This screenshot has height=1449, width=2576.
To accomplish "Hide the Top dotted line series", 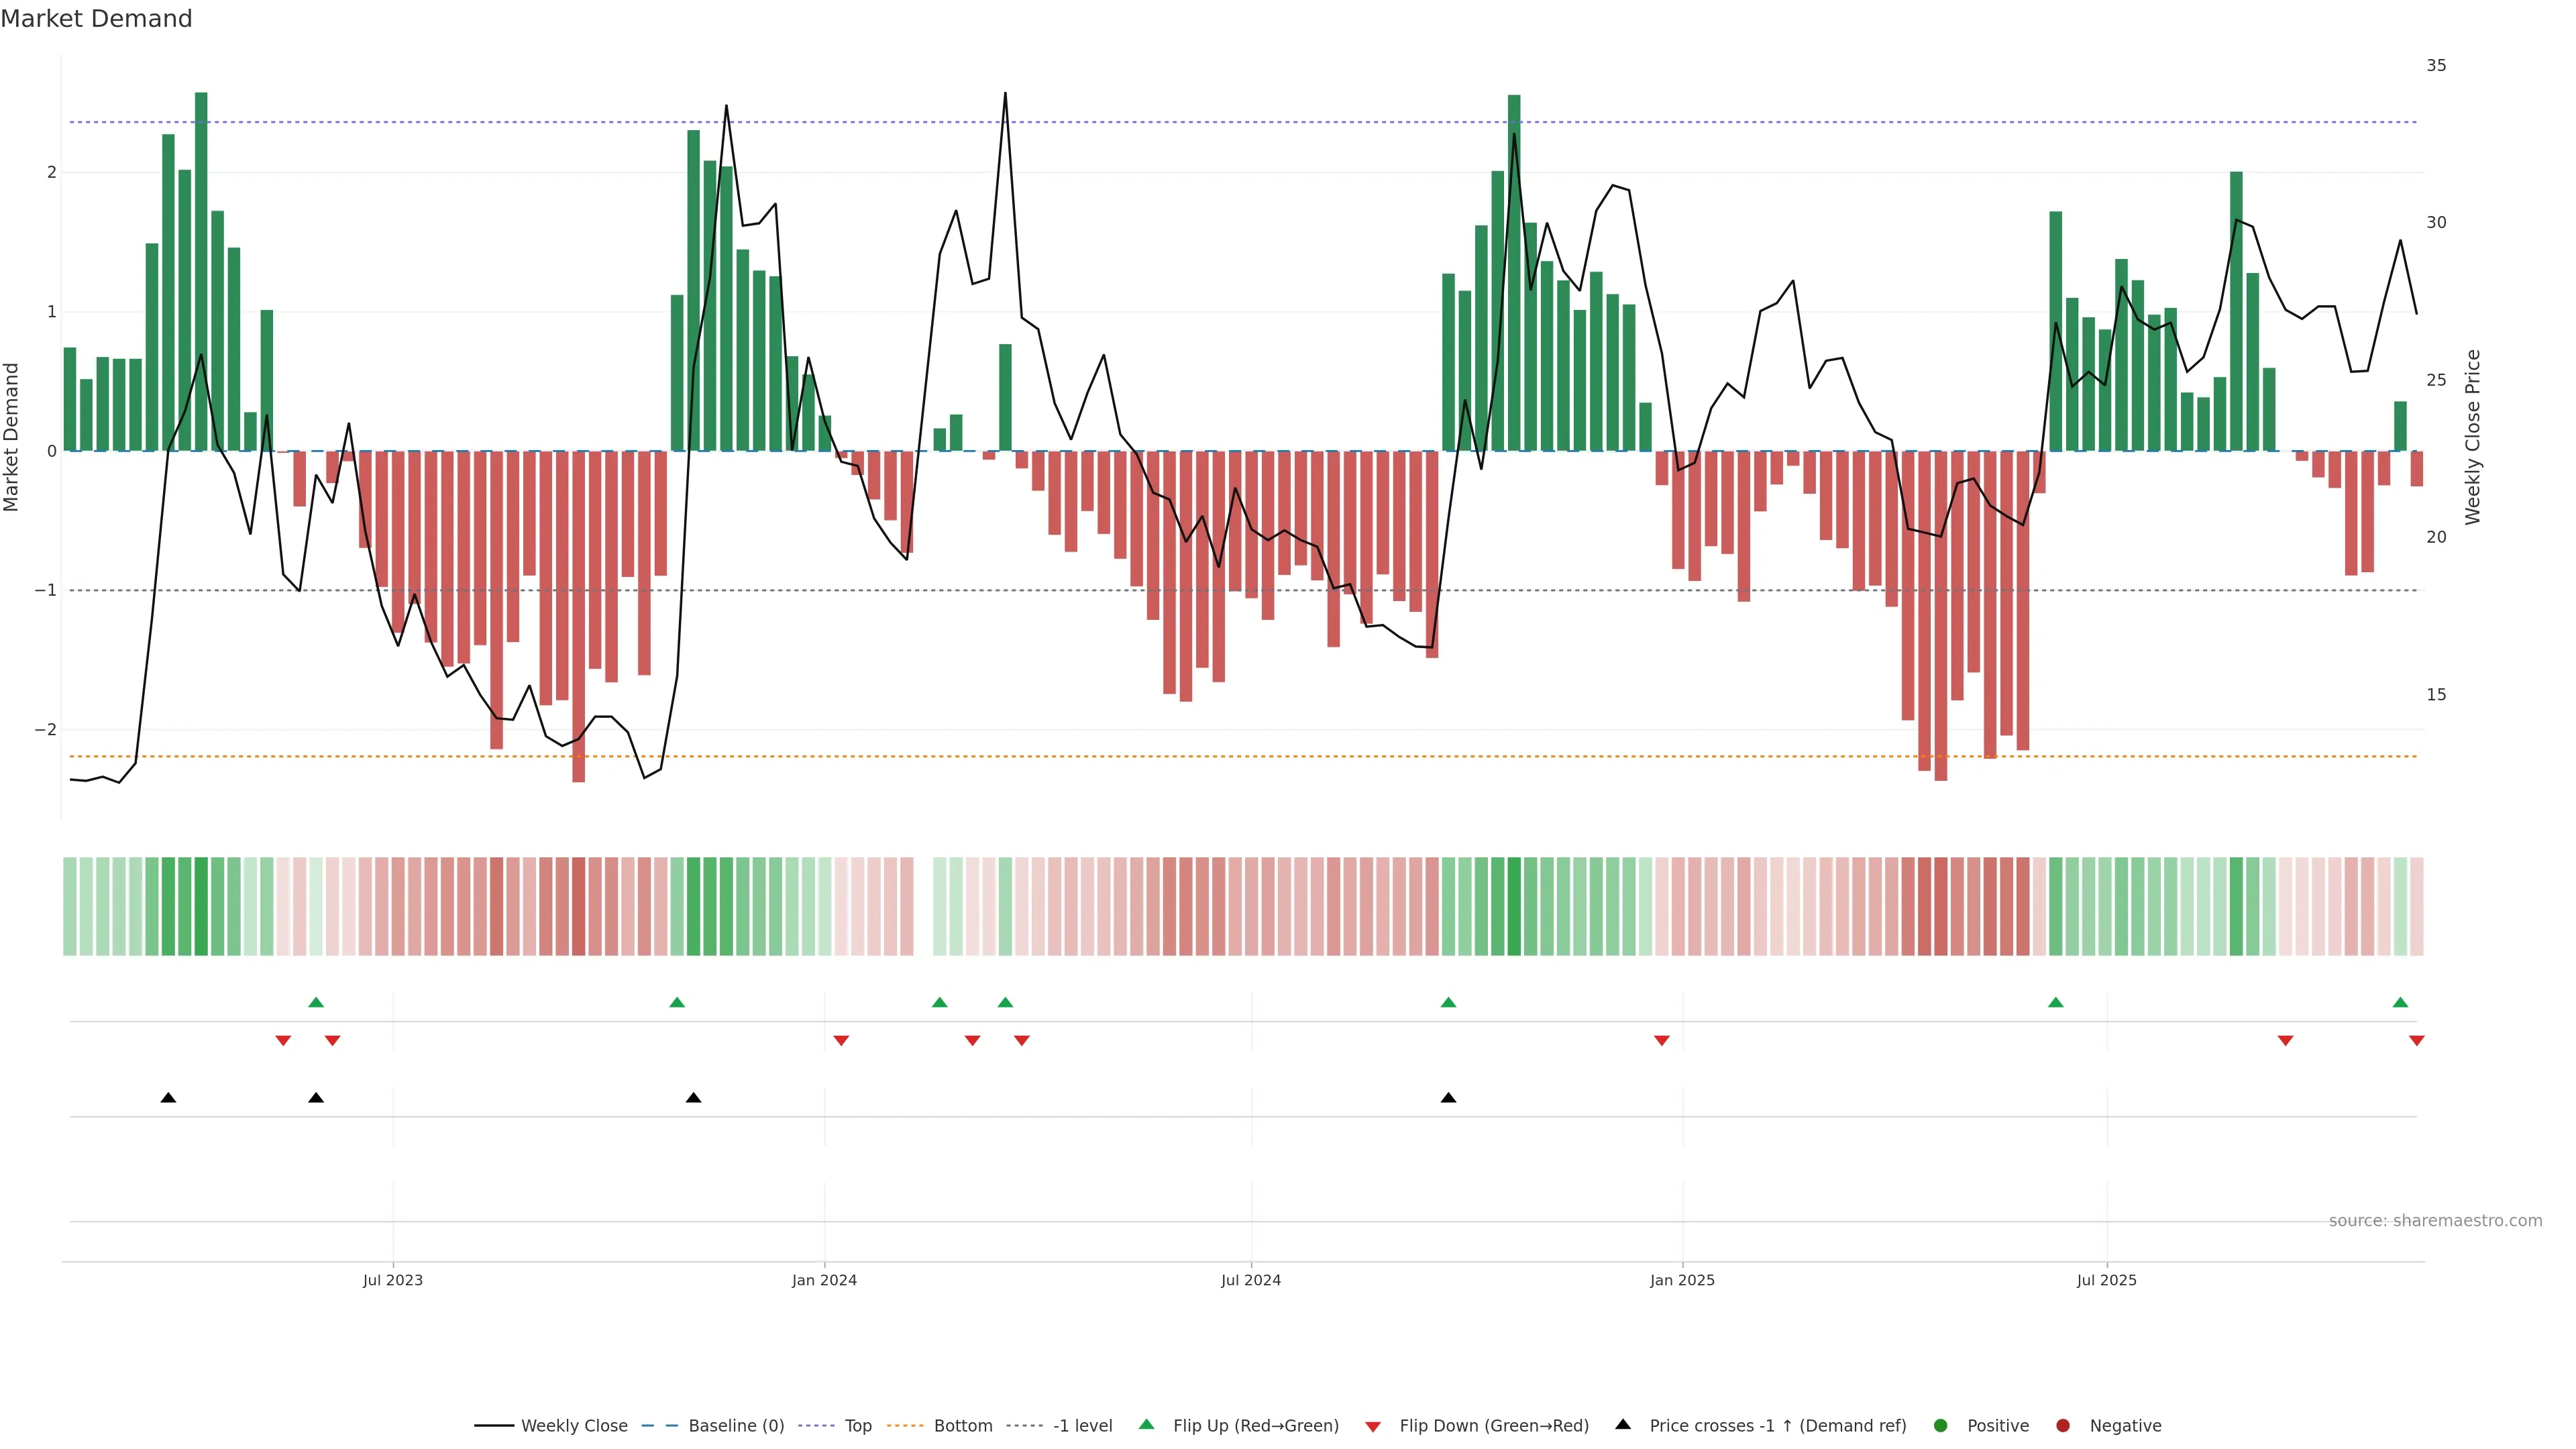I will coord(857,1425).
